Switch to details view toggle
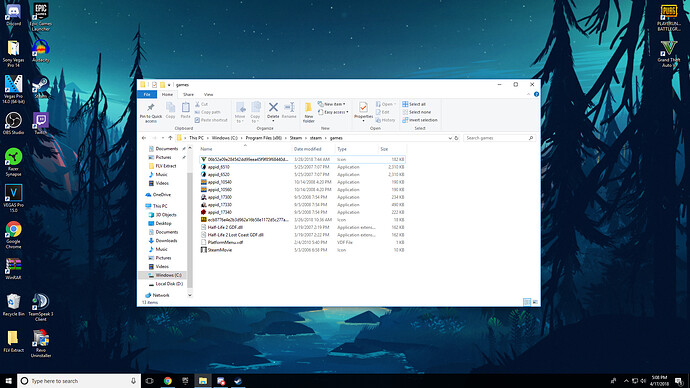The width and height of the screenshot is (690, 388). [x=527, y=302]
